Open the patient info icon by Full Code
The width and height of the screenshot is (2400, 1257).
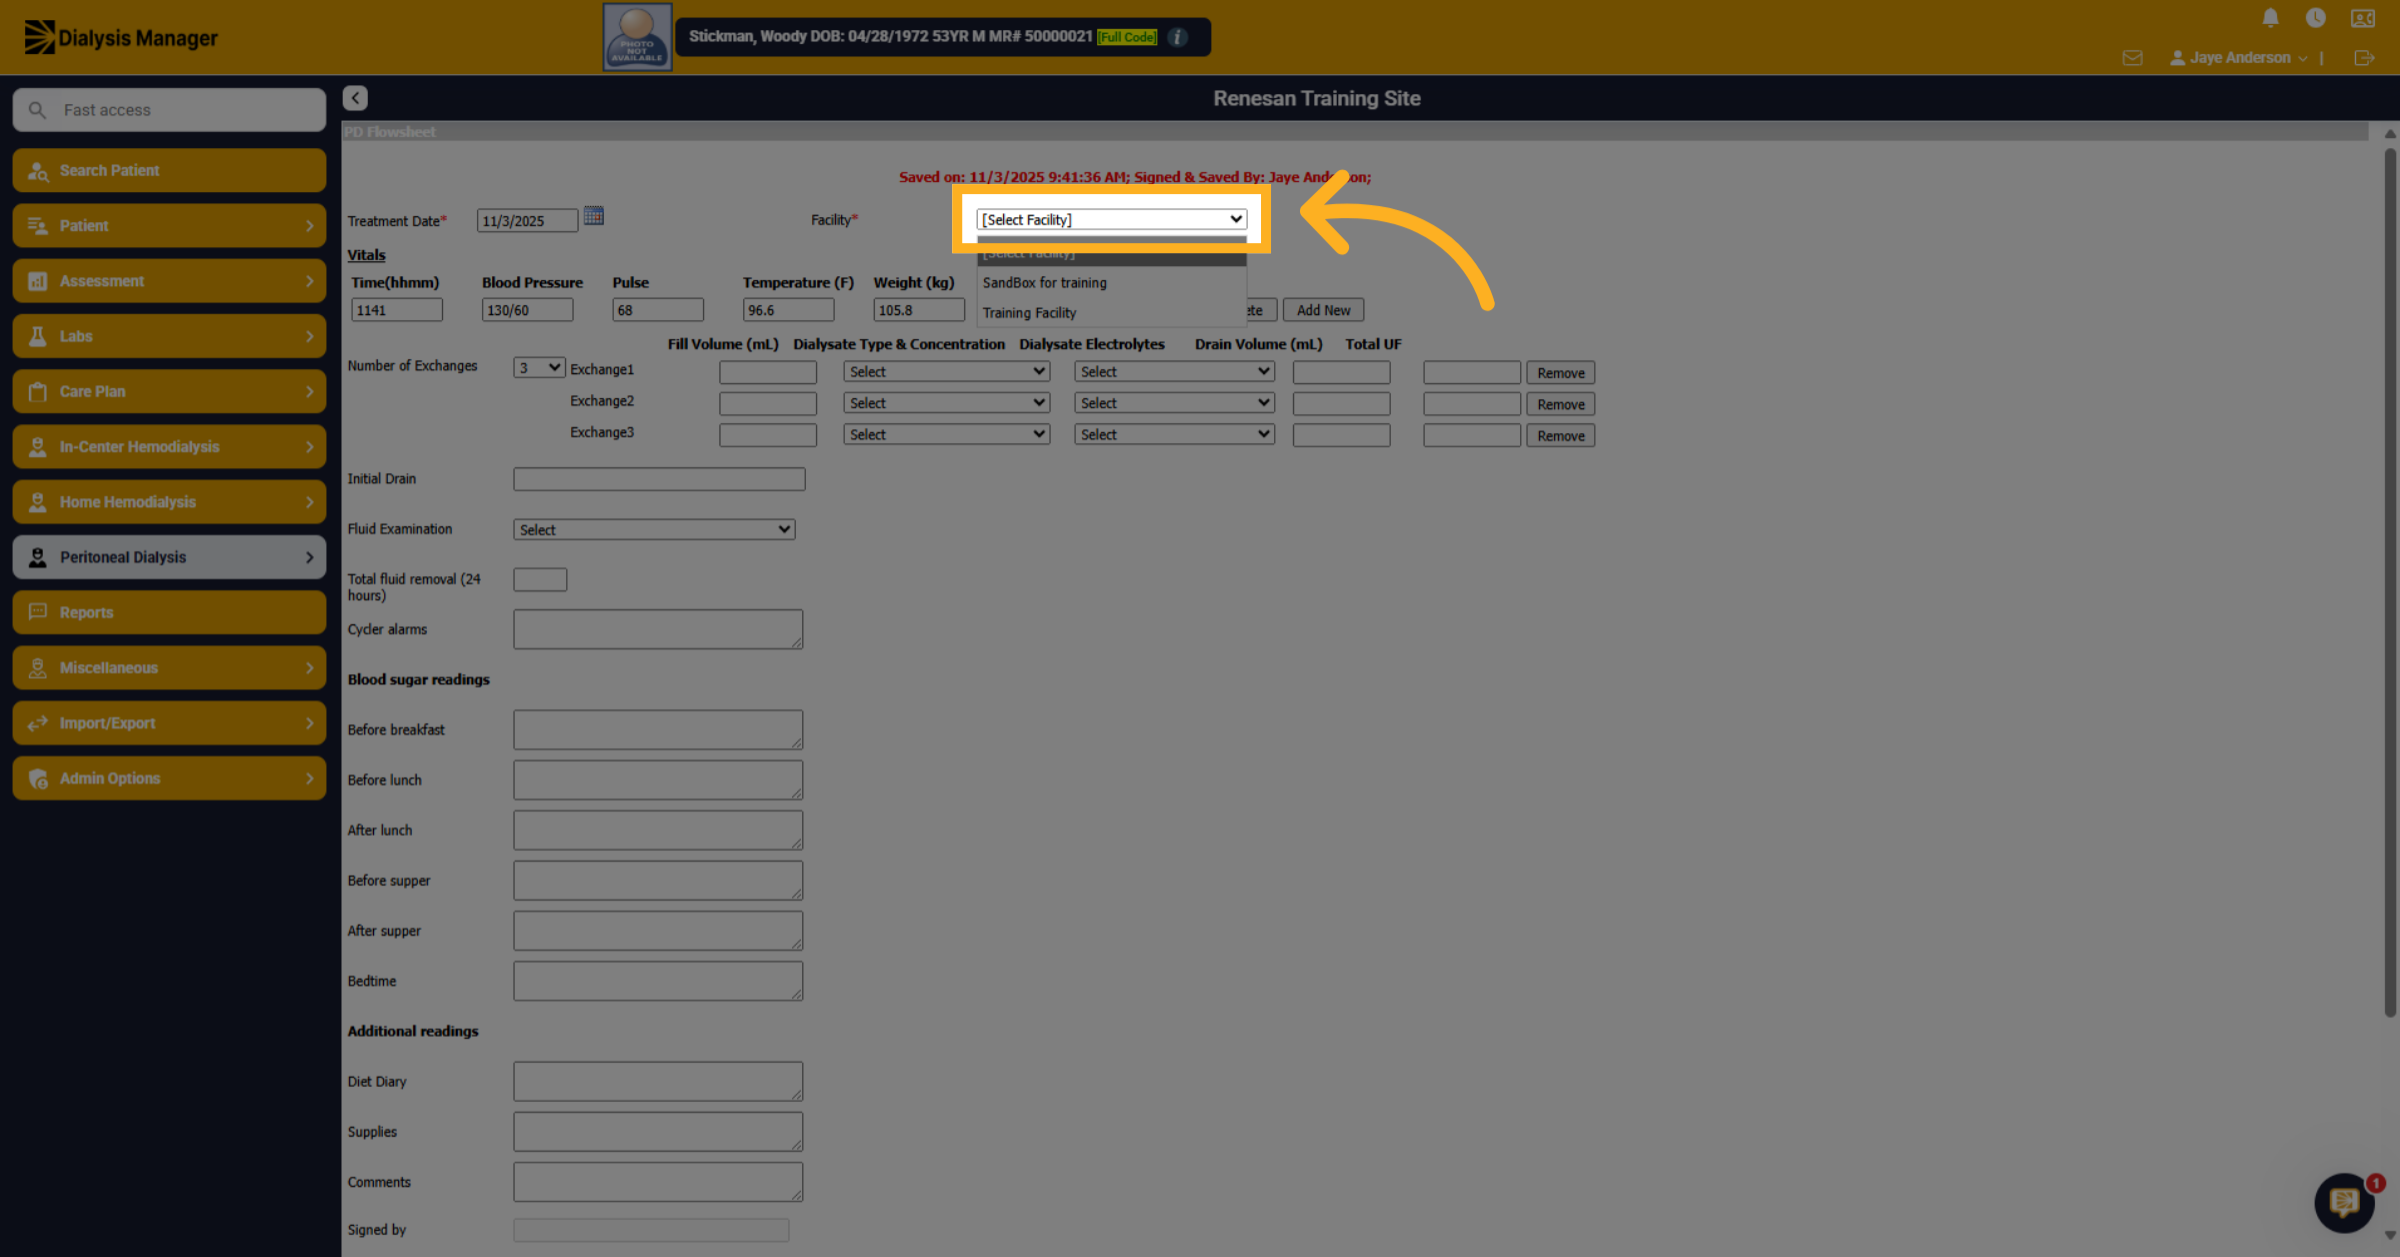point(1177,37)
